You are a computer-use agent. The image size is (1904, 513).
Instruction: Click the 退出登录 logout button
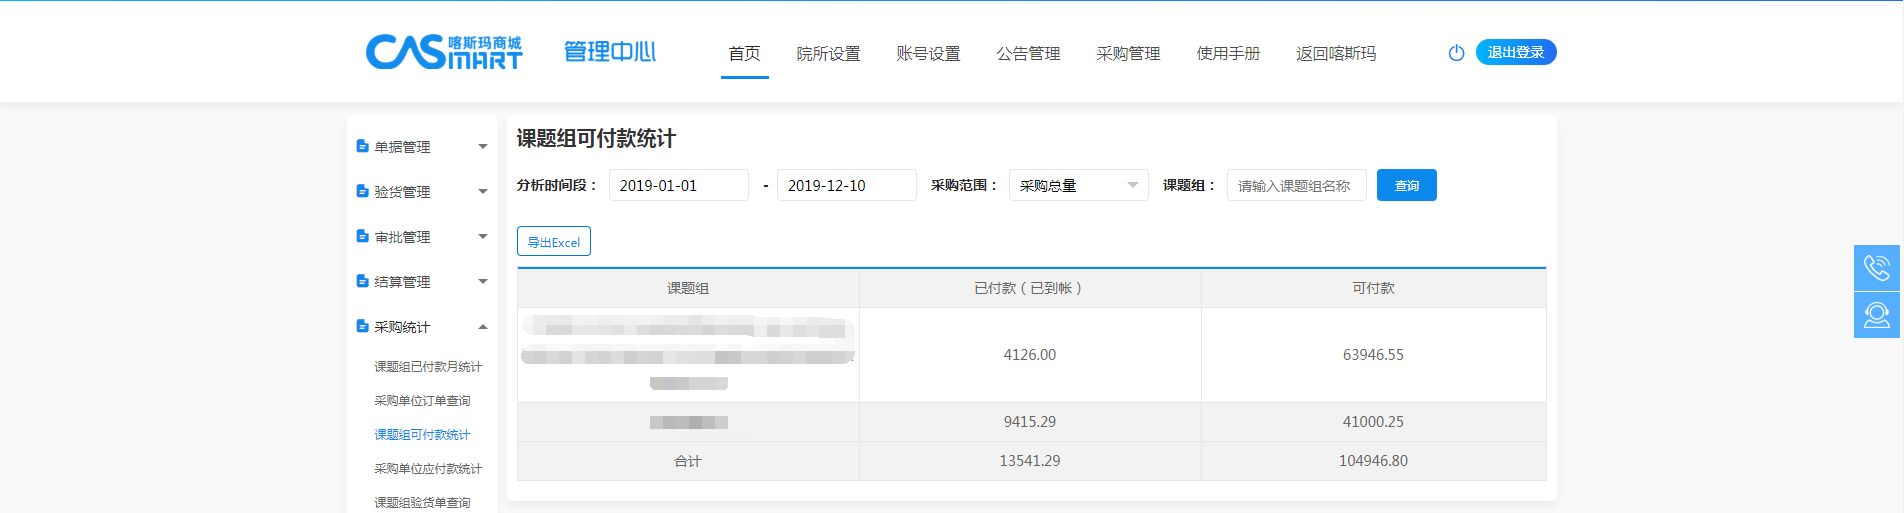tap(1515, 52)
